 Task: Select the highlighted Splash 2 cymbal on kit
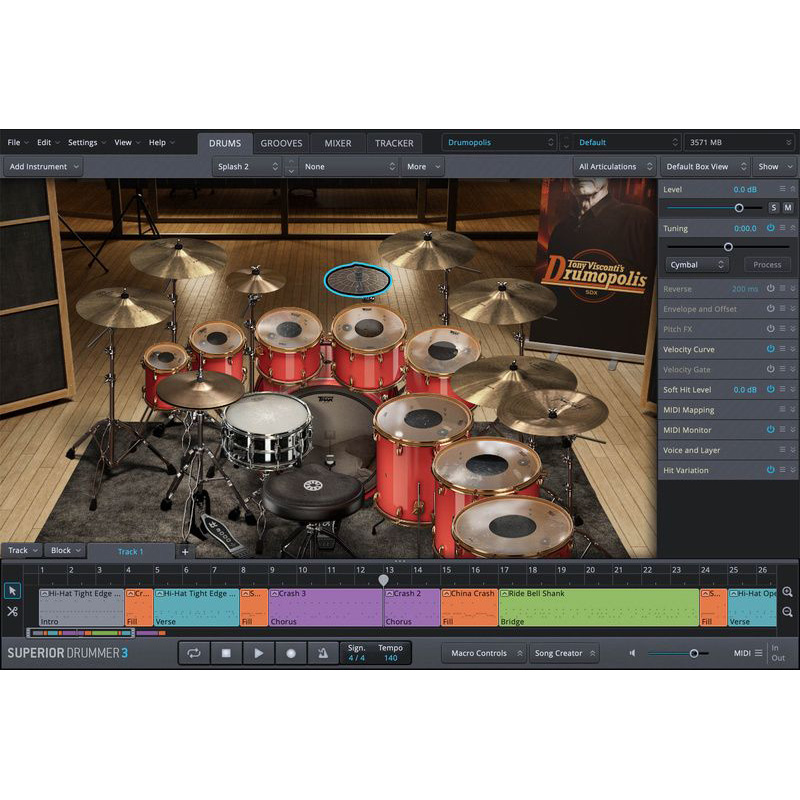pos(358,280)
